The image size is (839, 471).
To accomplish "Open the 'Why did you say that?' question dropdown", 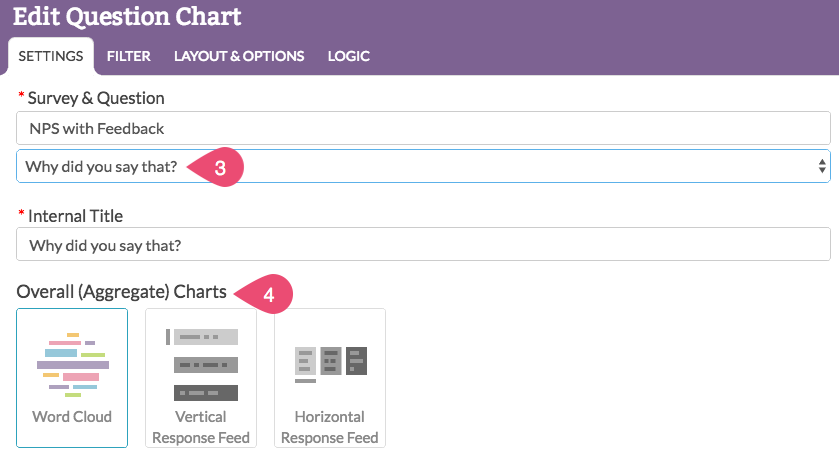I will point(420,166).
